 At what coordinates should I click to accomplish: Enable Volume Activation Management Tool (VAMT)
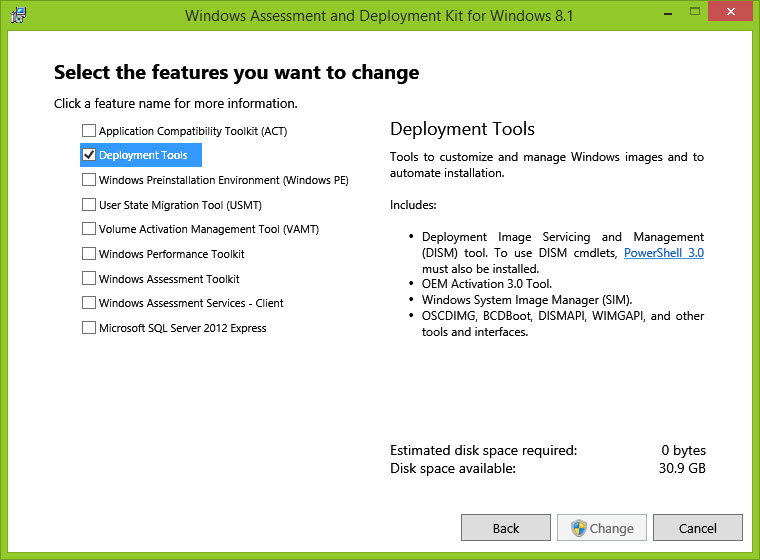coord(89,229)
